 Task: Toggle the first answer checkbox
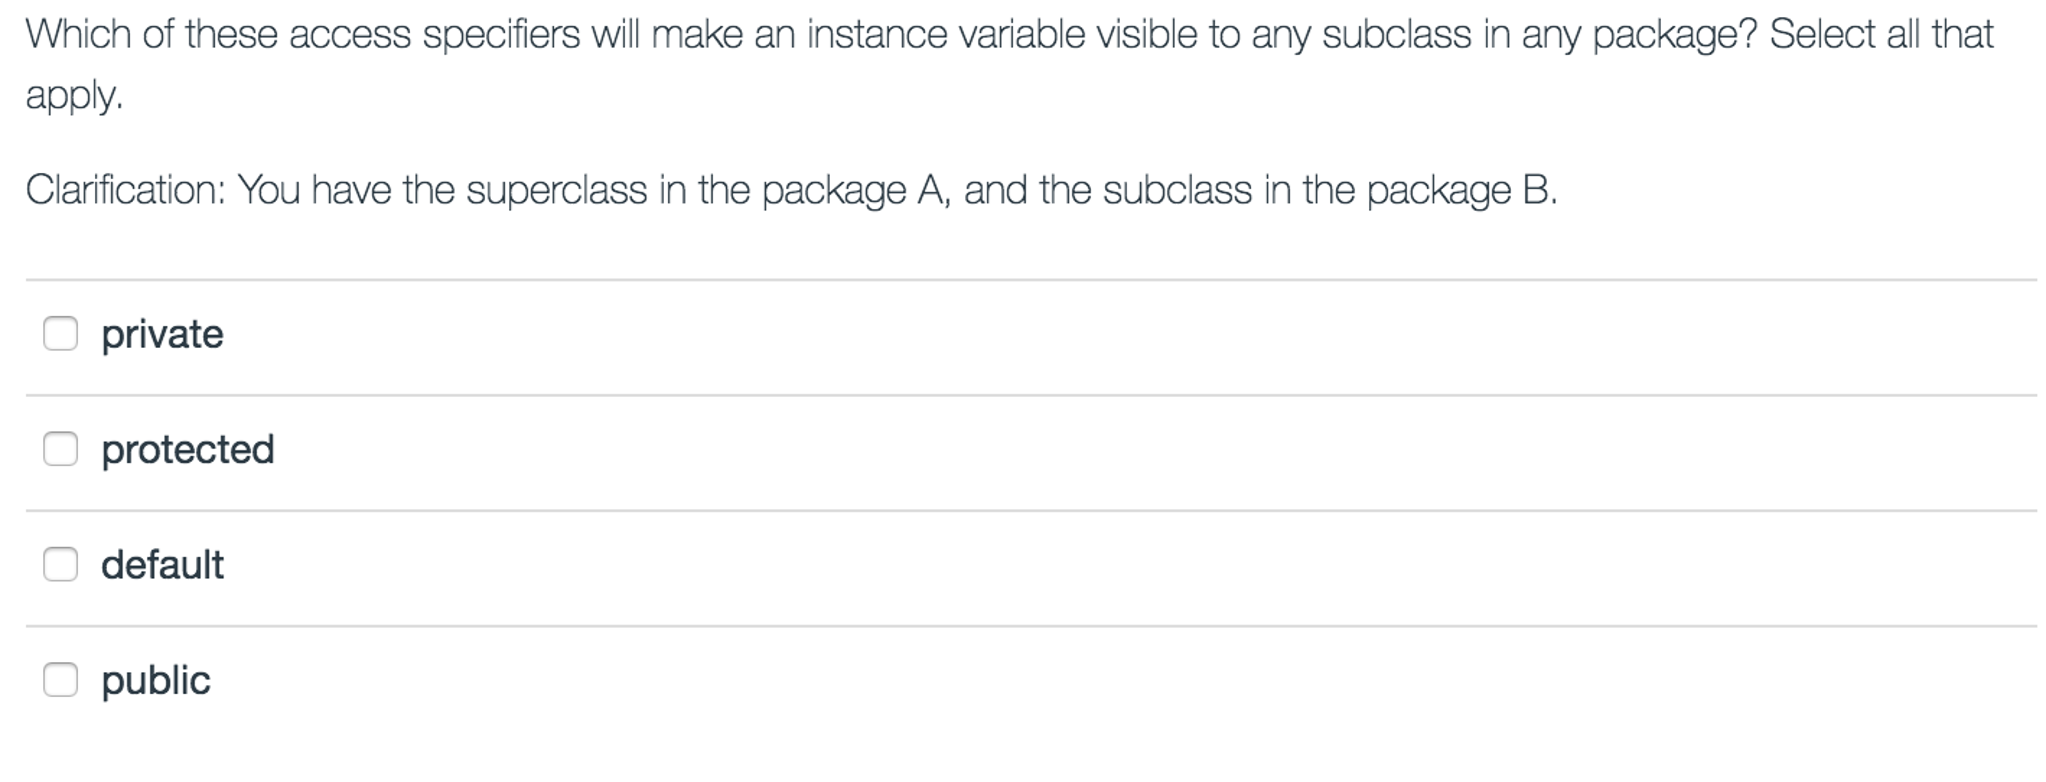pyautogui.click(x=61, y=335)
